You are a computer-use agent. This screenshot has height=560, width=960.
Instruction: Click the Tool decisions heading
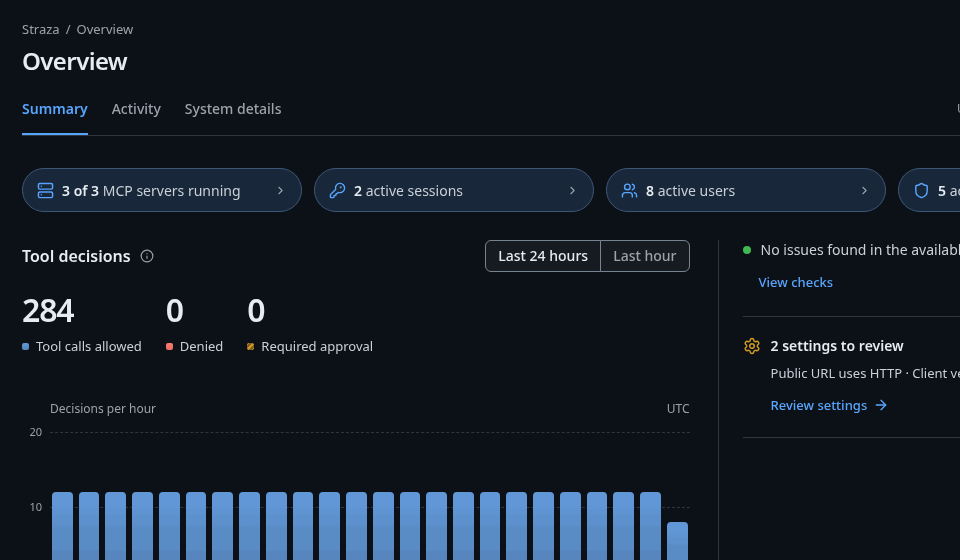[x=76, y=256]
